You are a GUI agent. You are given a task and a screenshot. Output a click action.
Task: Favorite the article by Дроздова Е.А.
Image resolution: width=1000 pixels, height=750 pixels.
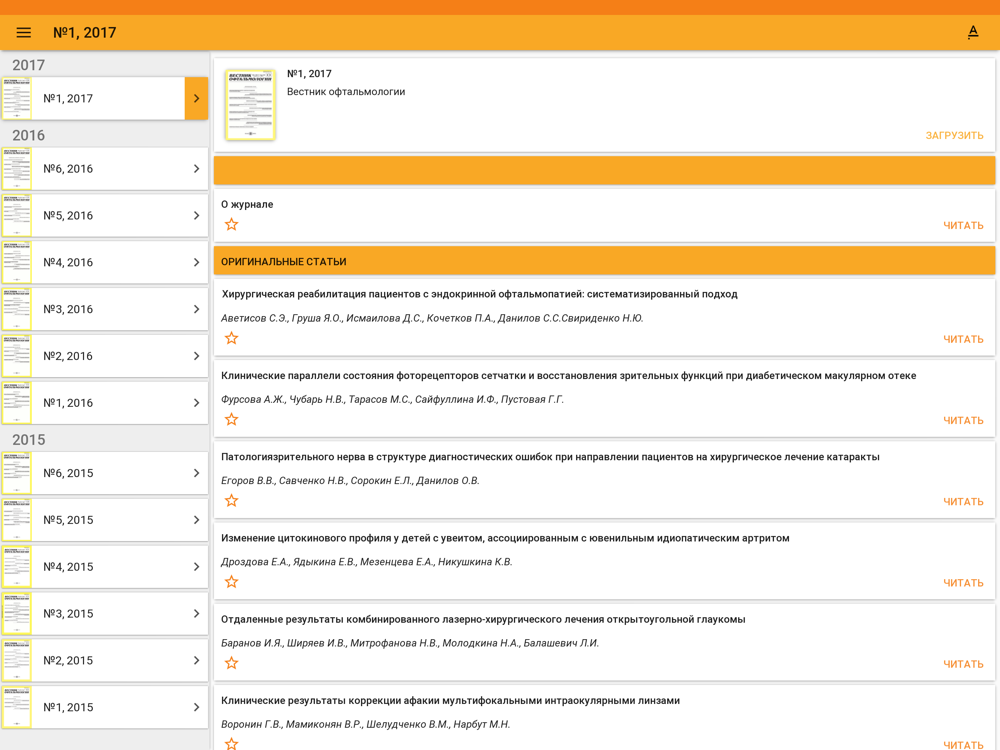232,582
